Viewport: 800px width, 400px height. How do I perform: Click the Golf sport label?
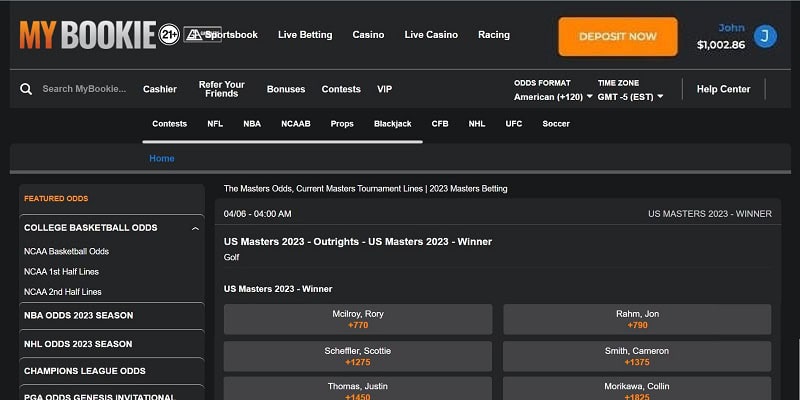click(x=232, y=258)
